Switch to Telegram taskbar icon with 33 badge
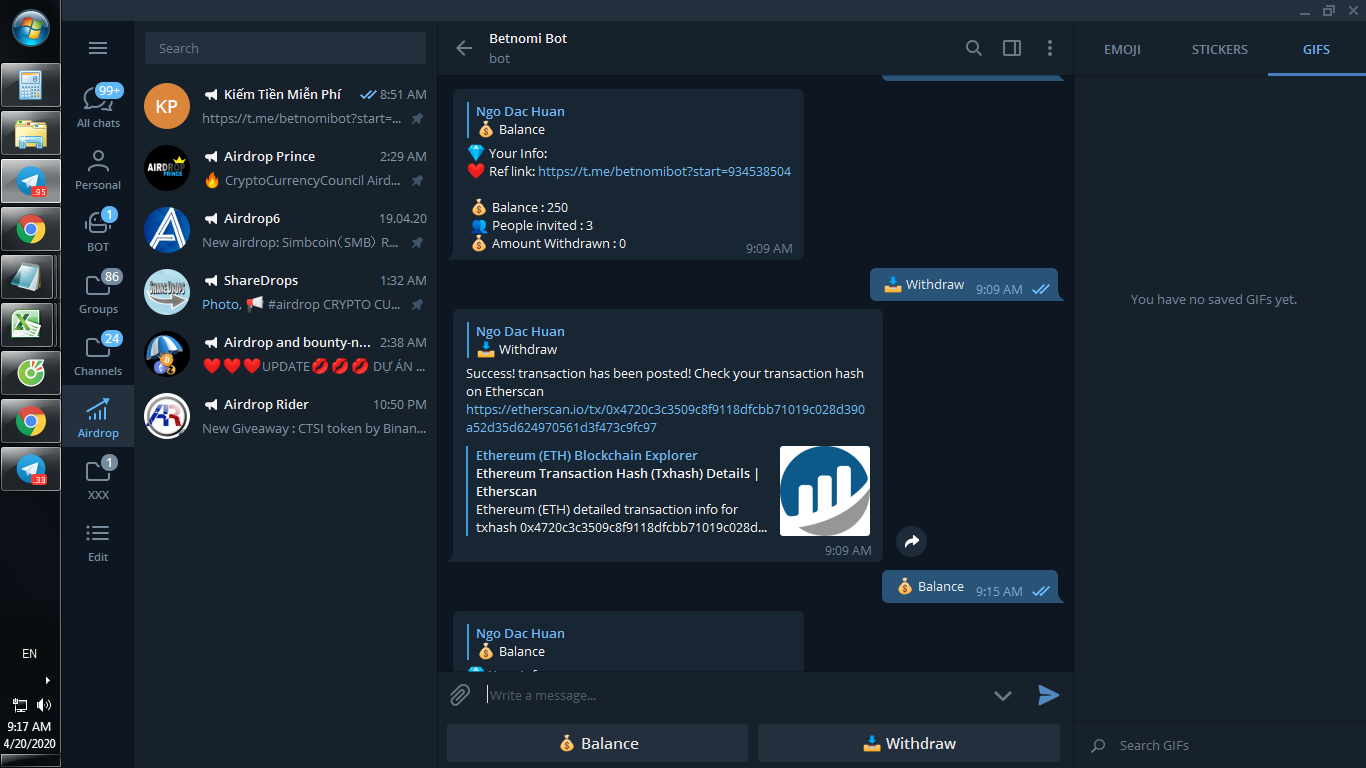Screen dimensions: 1366x768 point(30,469)
